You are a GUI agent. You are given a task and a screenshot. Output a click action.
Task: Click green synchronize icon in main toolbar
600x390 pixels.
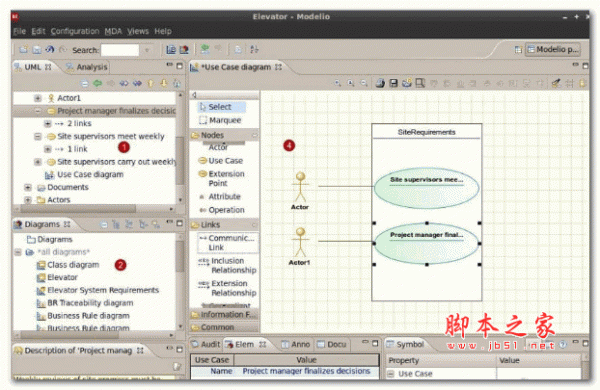[x=205, y=49]
